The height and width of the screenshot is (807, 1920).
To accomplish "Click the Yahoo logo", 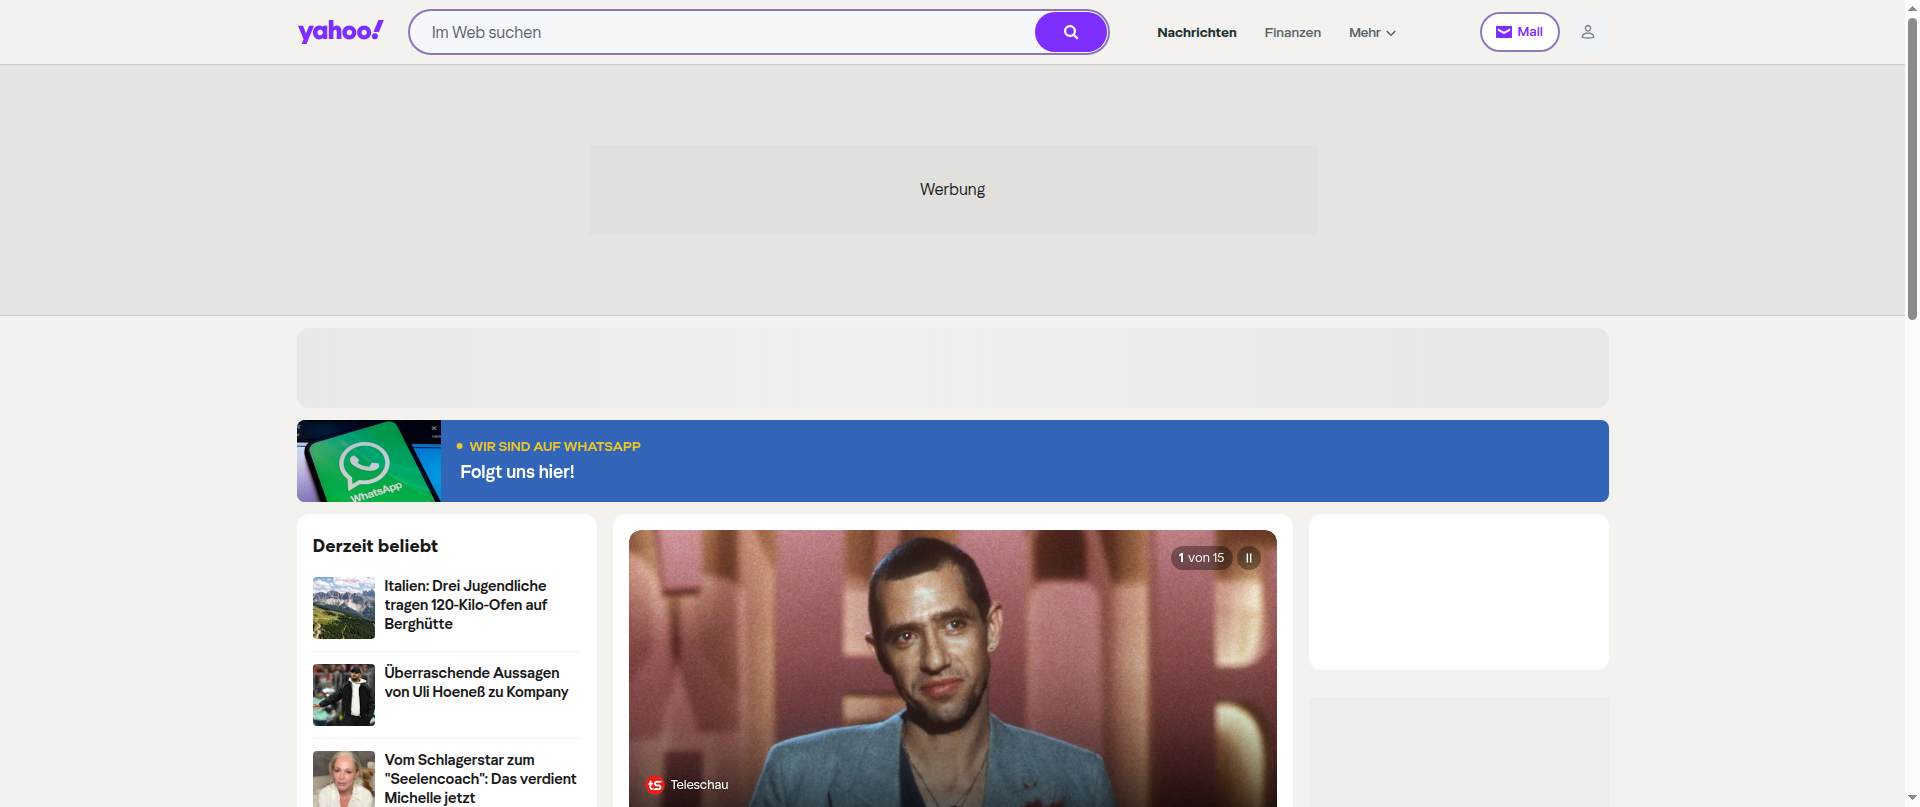I will [x=340, y=32].
